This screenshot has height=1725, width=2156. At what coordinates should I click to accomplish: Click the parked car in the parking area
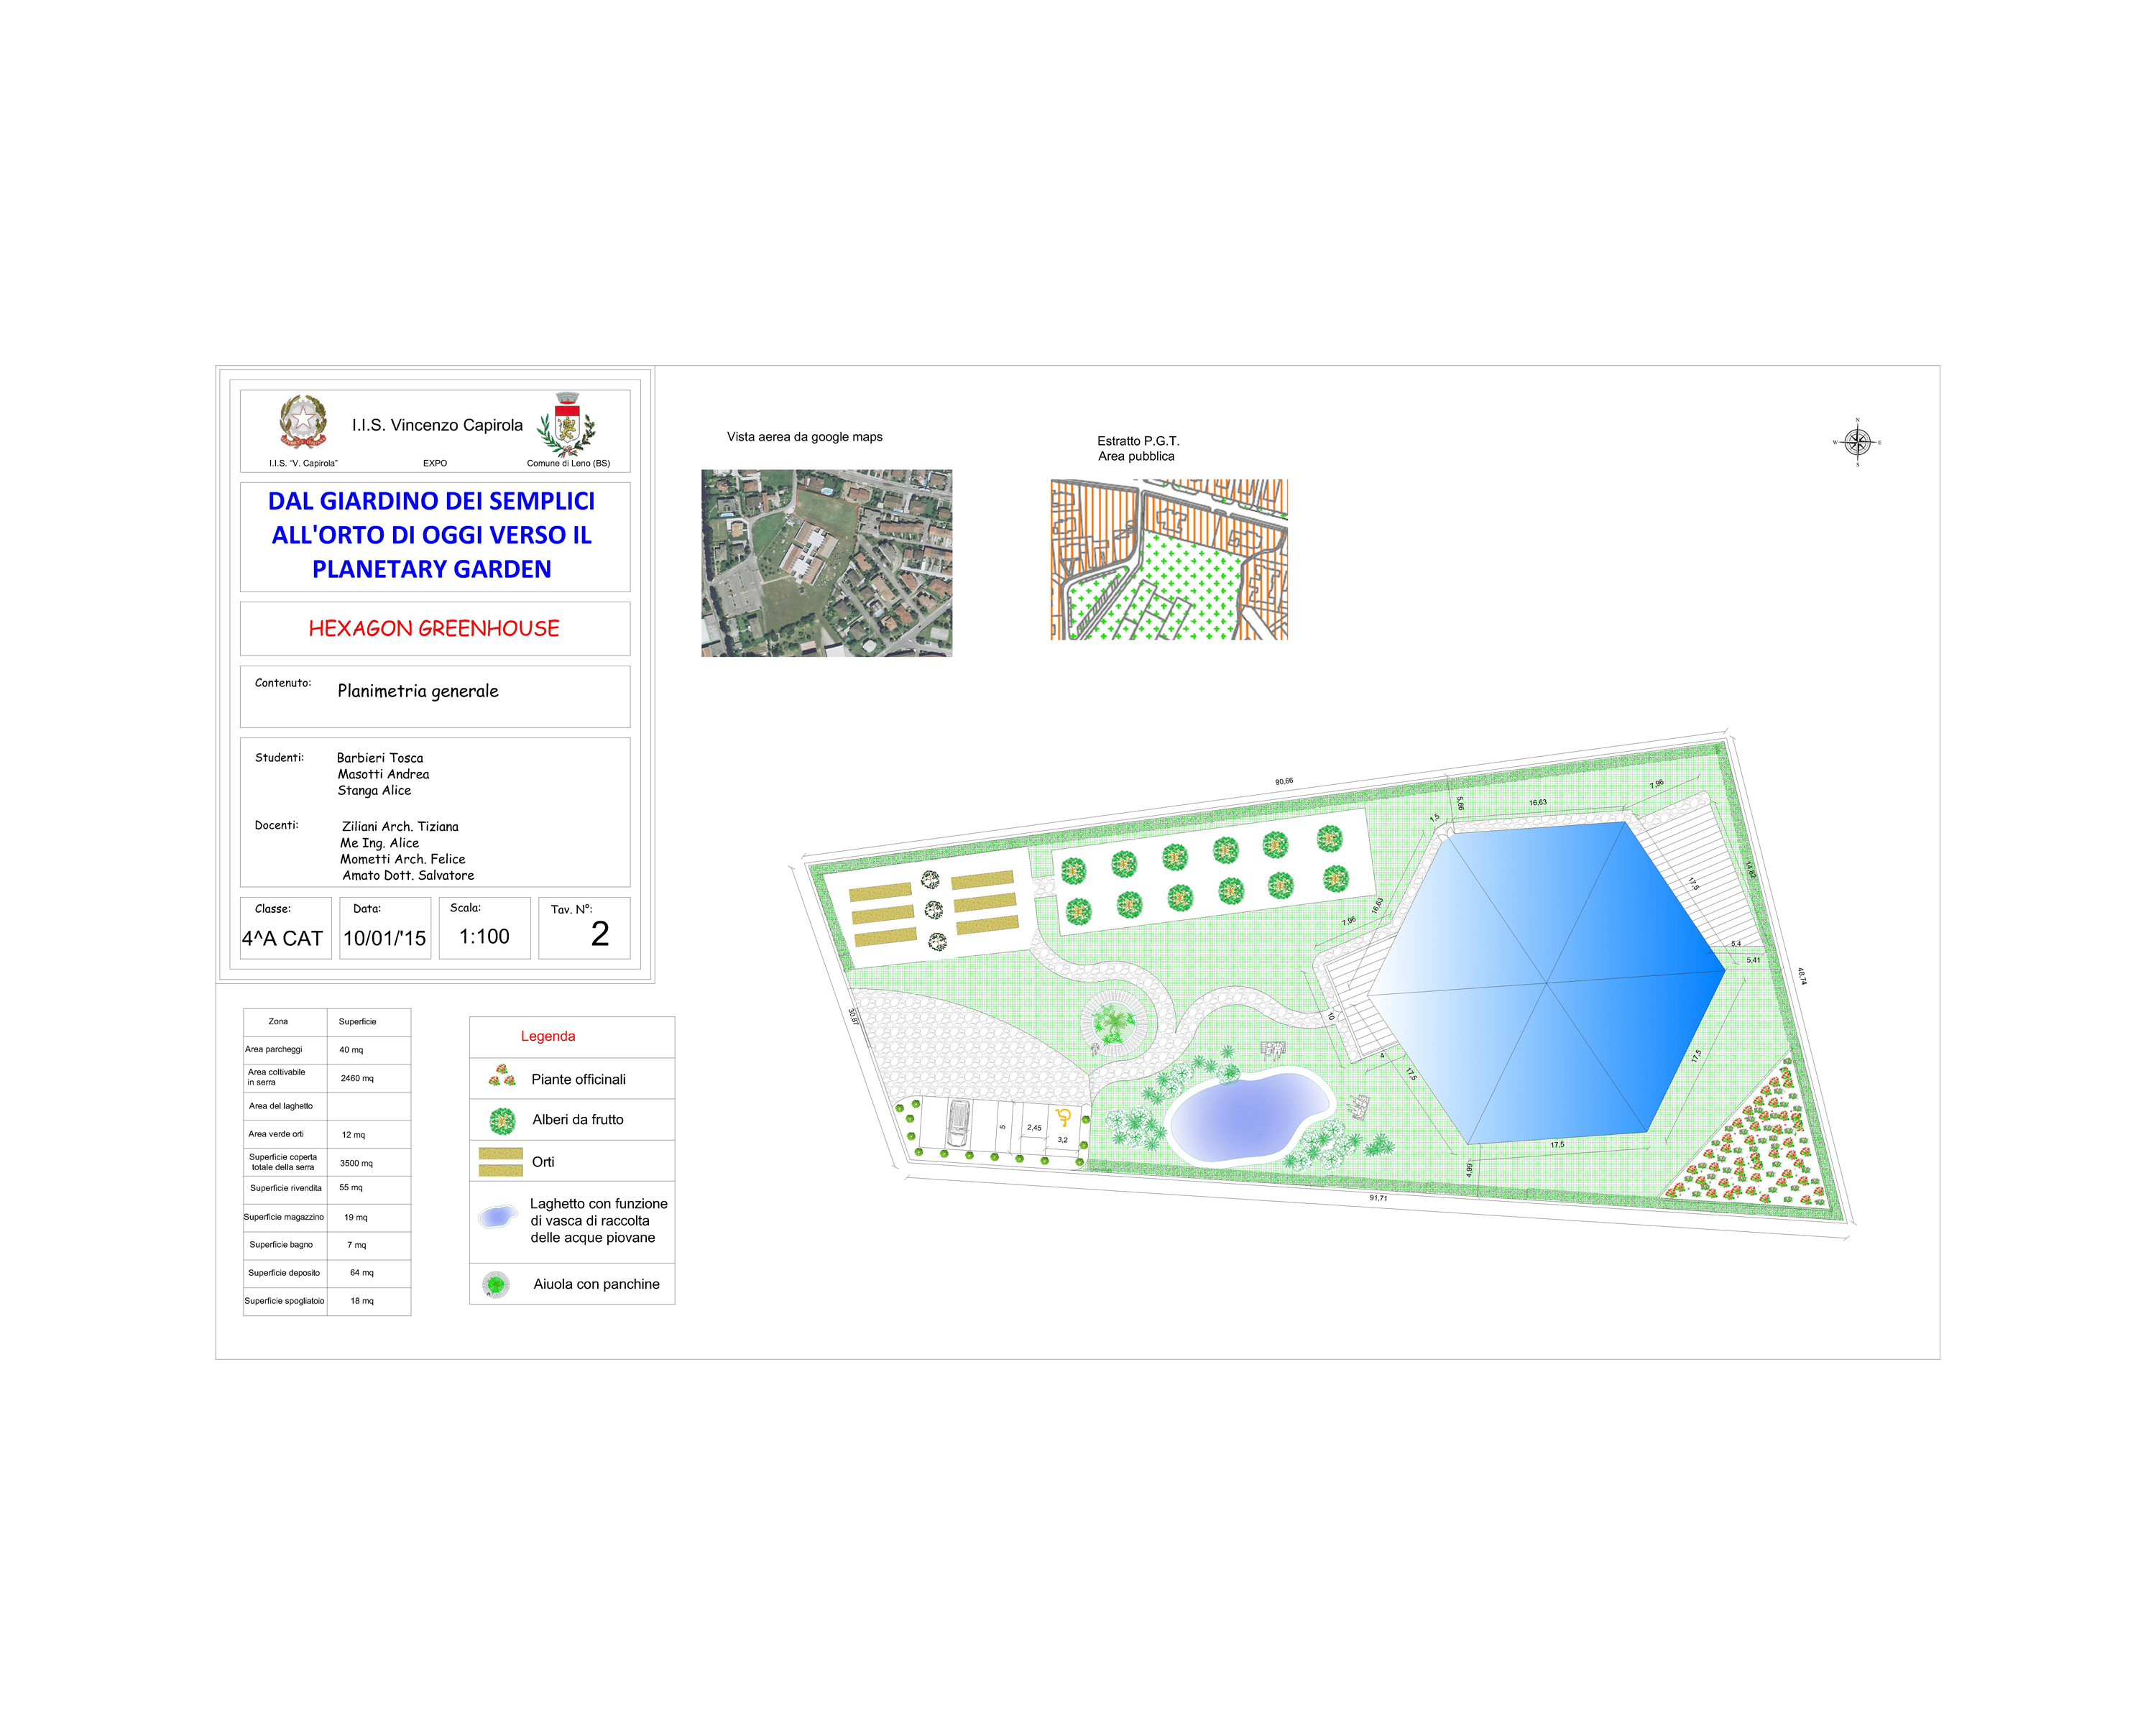958,1123
